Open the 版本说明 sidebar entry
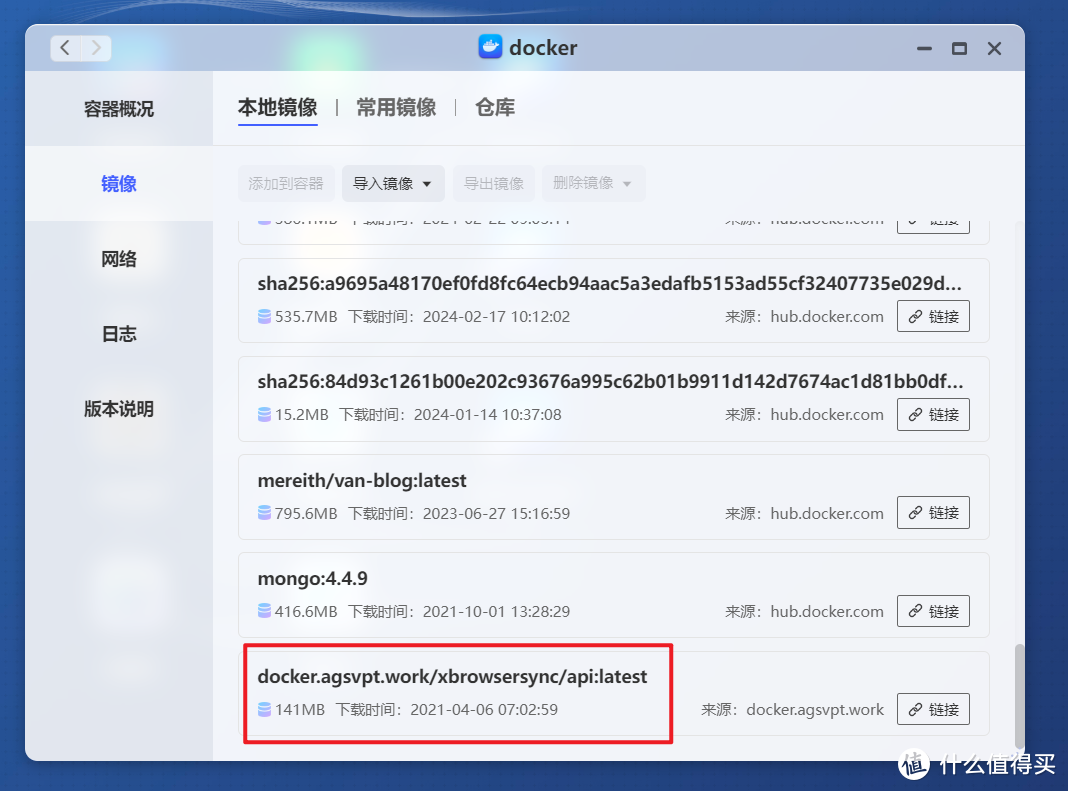 (119, 408)
